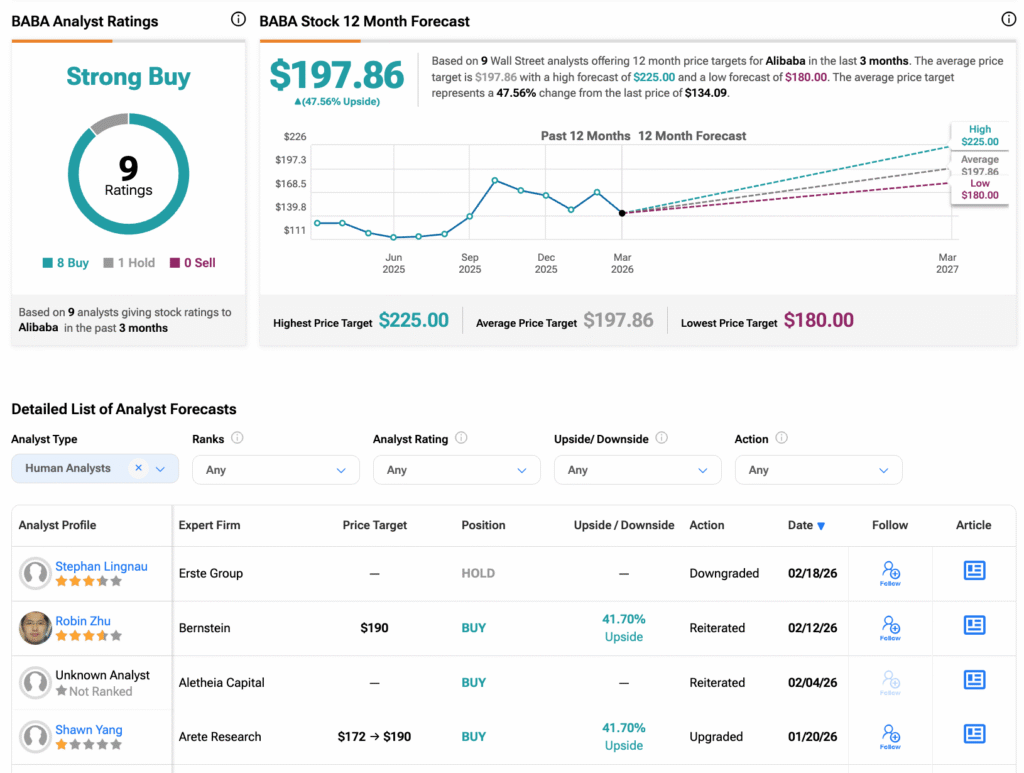This screenshot has width=1024, height=773.
Task: Open article for Aletheia Capital rating
Action: pyautogui.click(x=974, y=680)
